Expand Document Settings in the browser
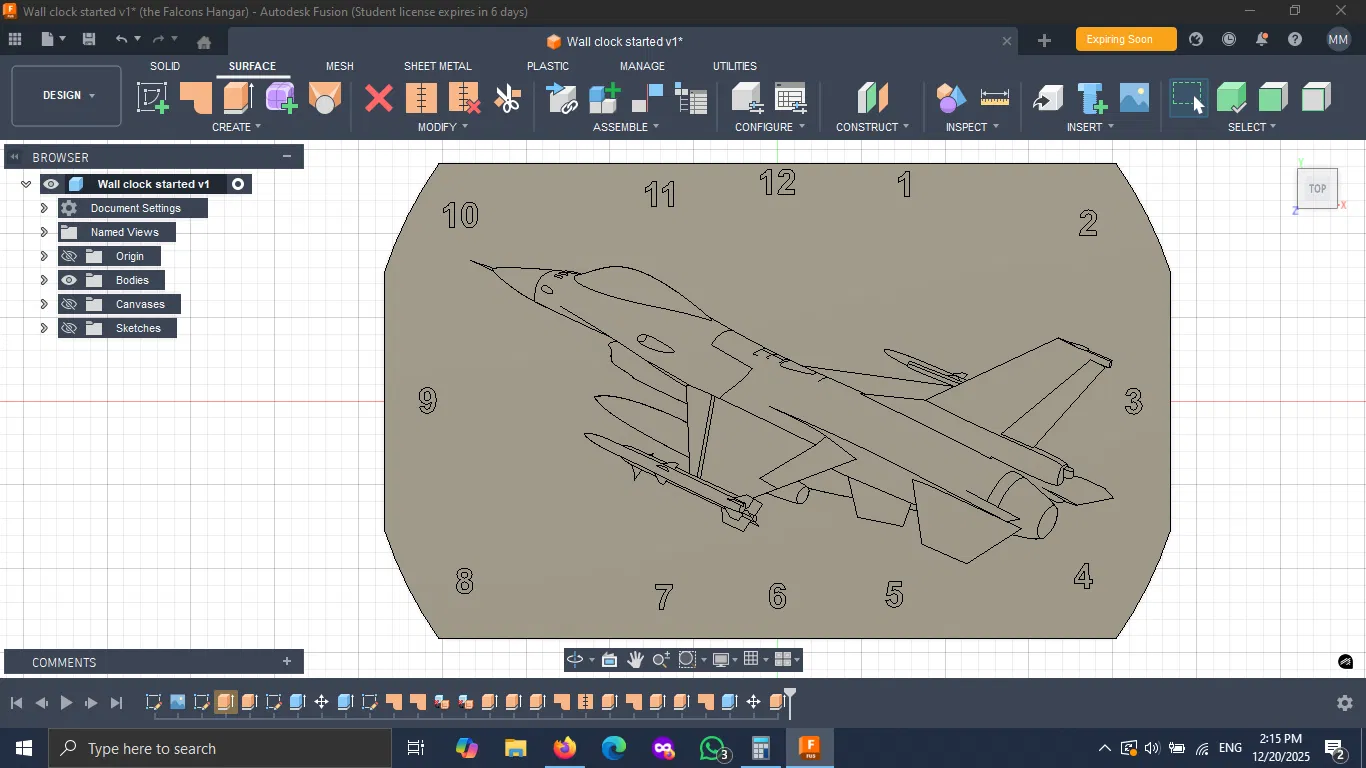Viewport: 1366px width, 768px height. (x=44, y=208)
